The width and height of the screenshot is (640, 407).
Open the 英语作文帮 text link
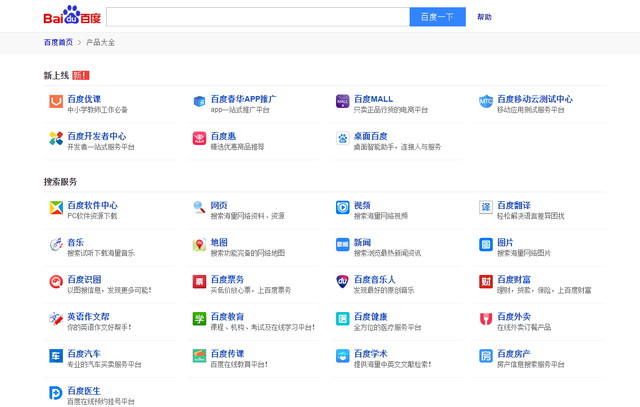pyautogui.click(x=89, y=316)
